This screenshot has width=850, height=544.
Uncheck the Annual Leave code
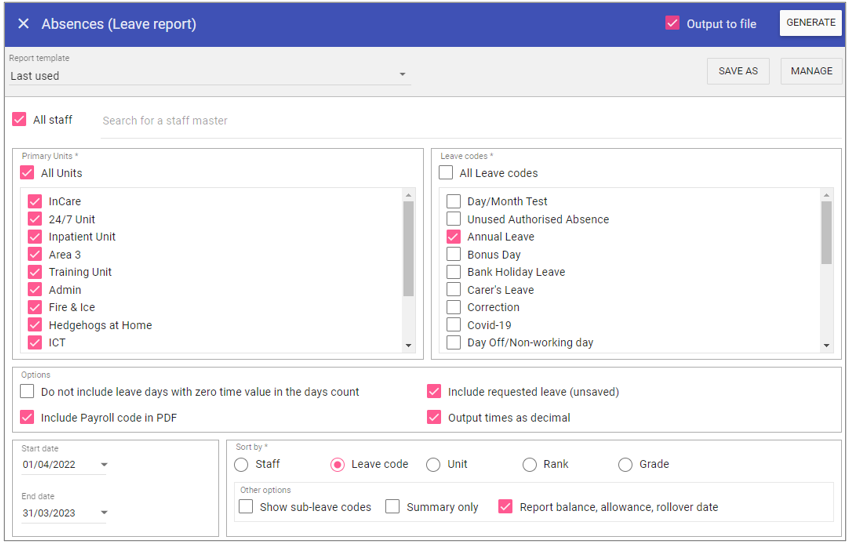point(454,237)
